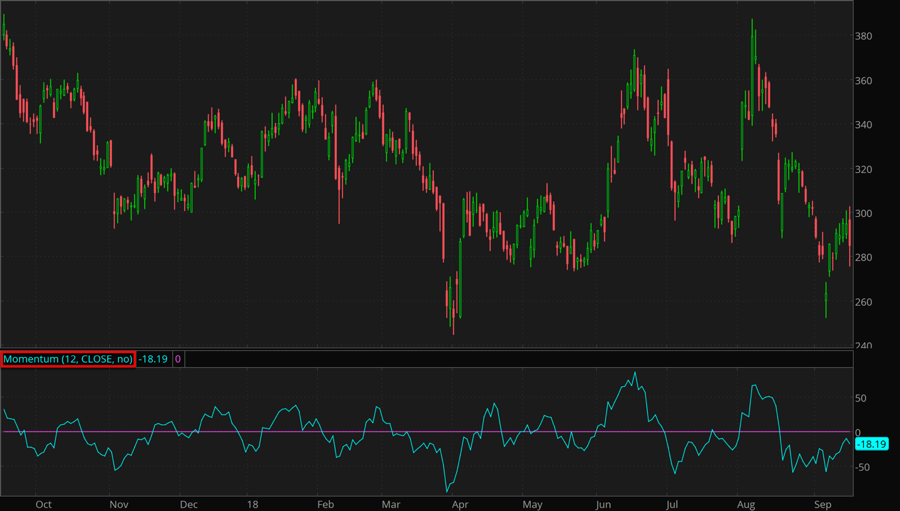Image resolution: width=900 pixels, height=511 pixels.
Task: Click the Jul label on time axis
Action: [673, 505]
